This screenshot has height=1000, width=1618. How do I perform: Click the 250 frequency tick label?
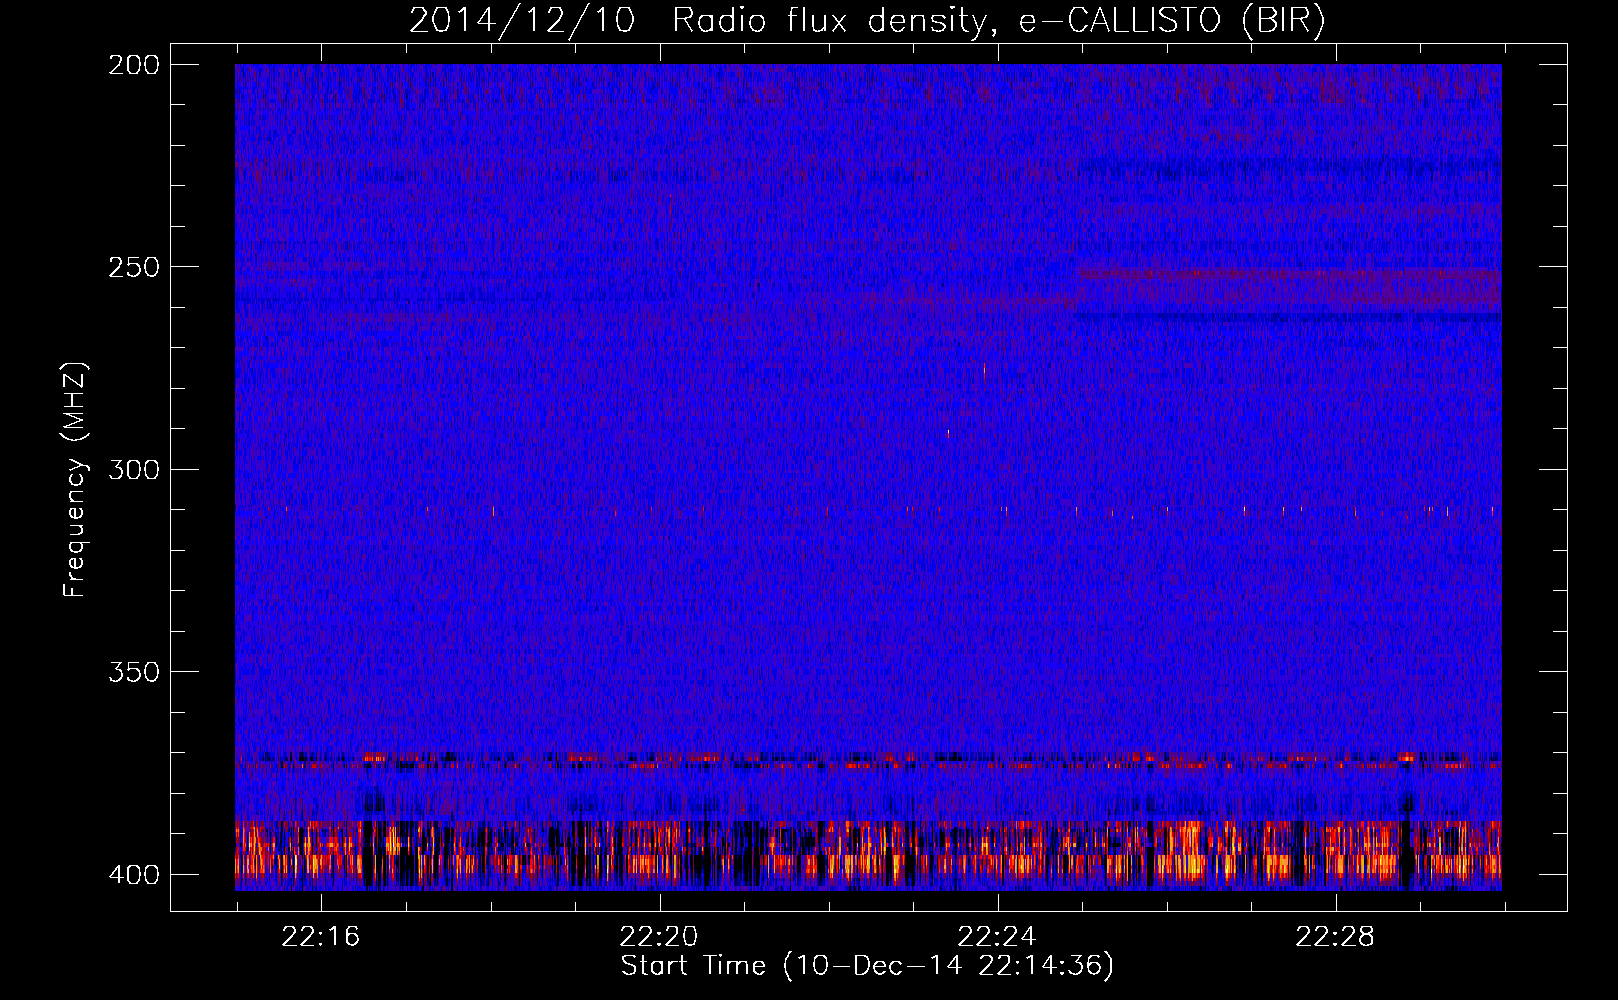coord(133,267)
